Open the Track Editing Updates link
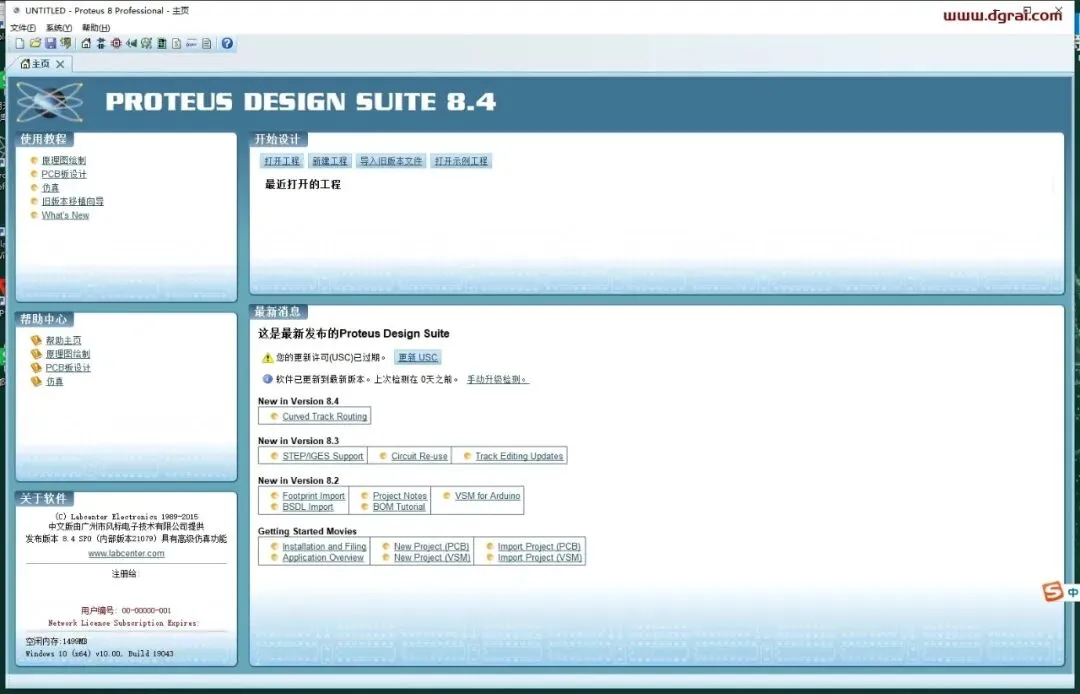Screen dimensions: 1080x694 pyautogui.click(x=519, y=456)
